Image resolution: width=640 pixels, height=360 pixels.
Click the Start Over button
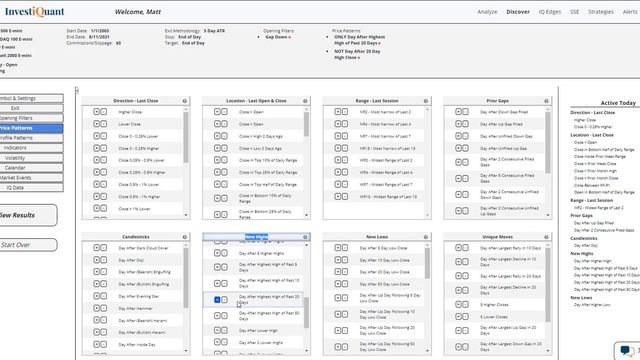pos(28,245)
